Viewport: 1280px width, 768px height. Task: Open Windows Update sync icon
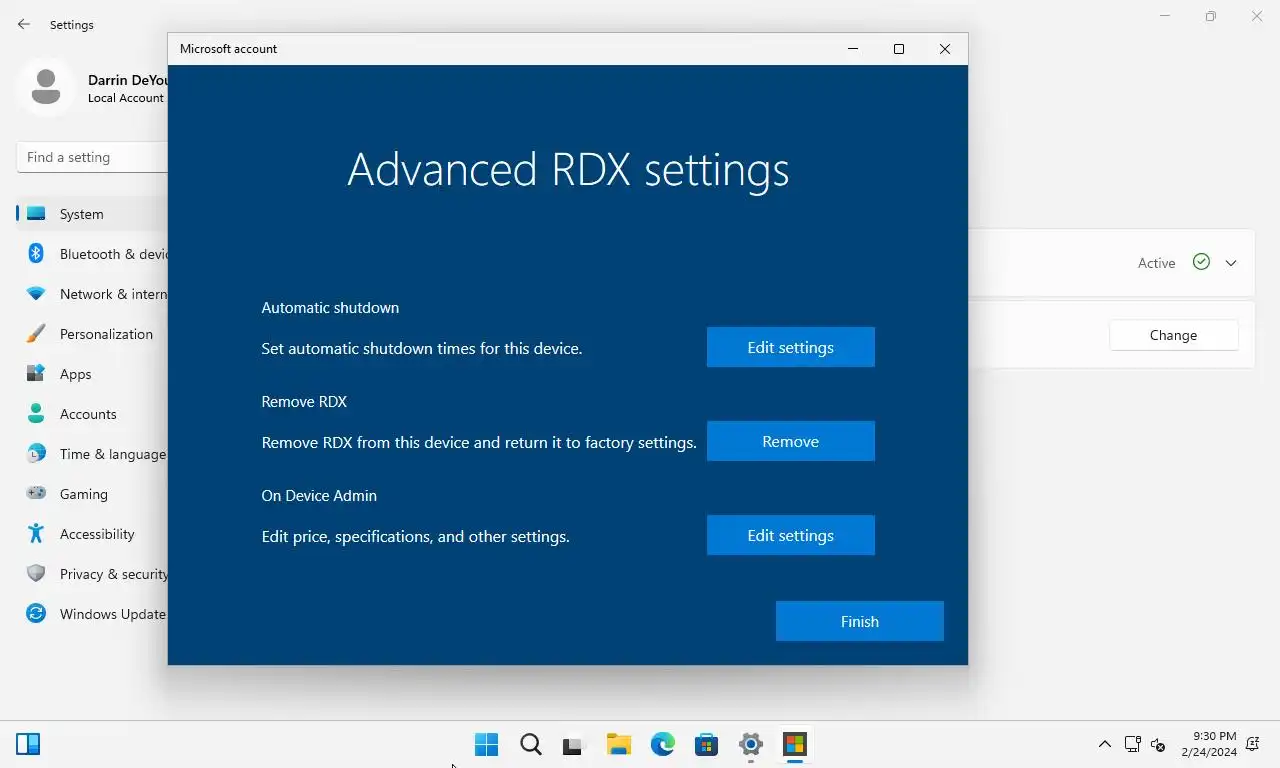(36, 614)
